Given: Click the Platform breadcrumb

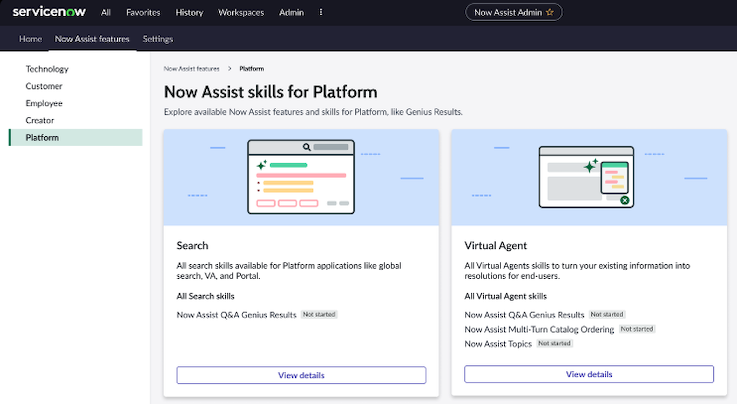Looking at the screenshot, I should pyautogui.click(x=251, y=69).
